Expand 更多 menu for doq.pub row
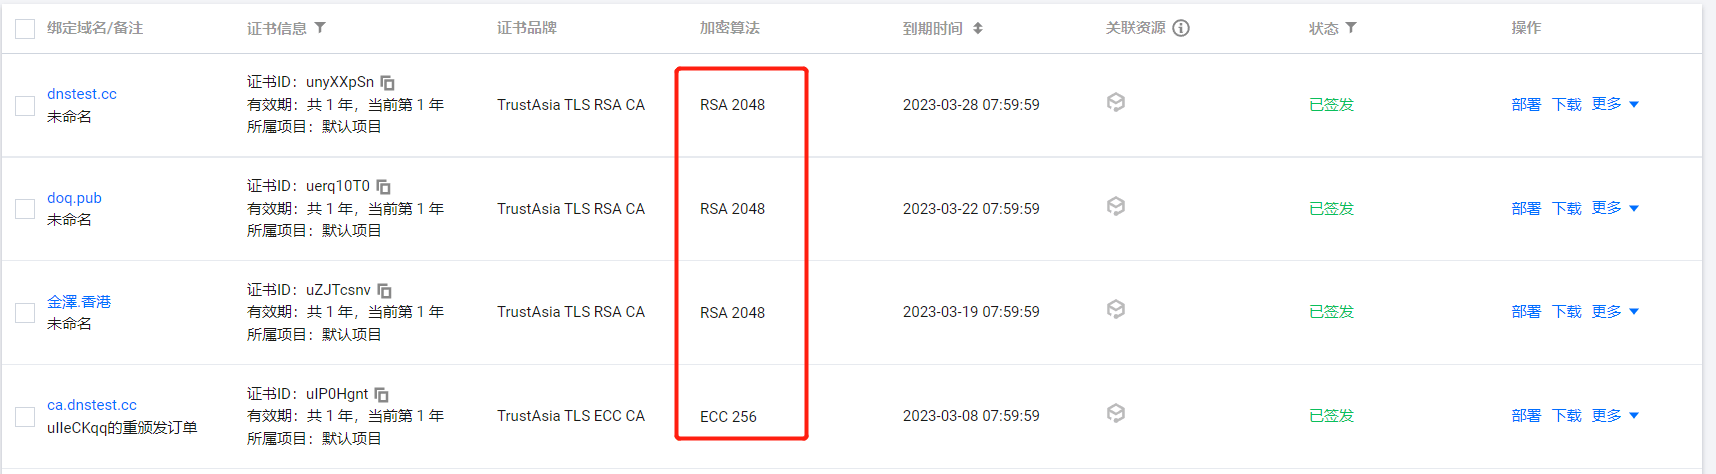Image resolution: width=1716 pixels, height=474 pixels. click(x=1615, y=208)
